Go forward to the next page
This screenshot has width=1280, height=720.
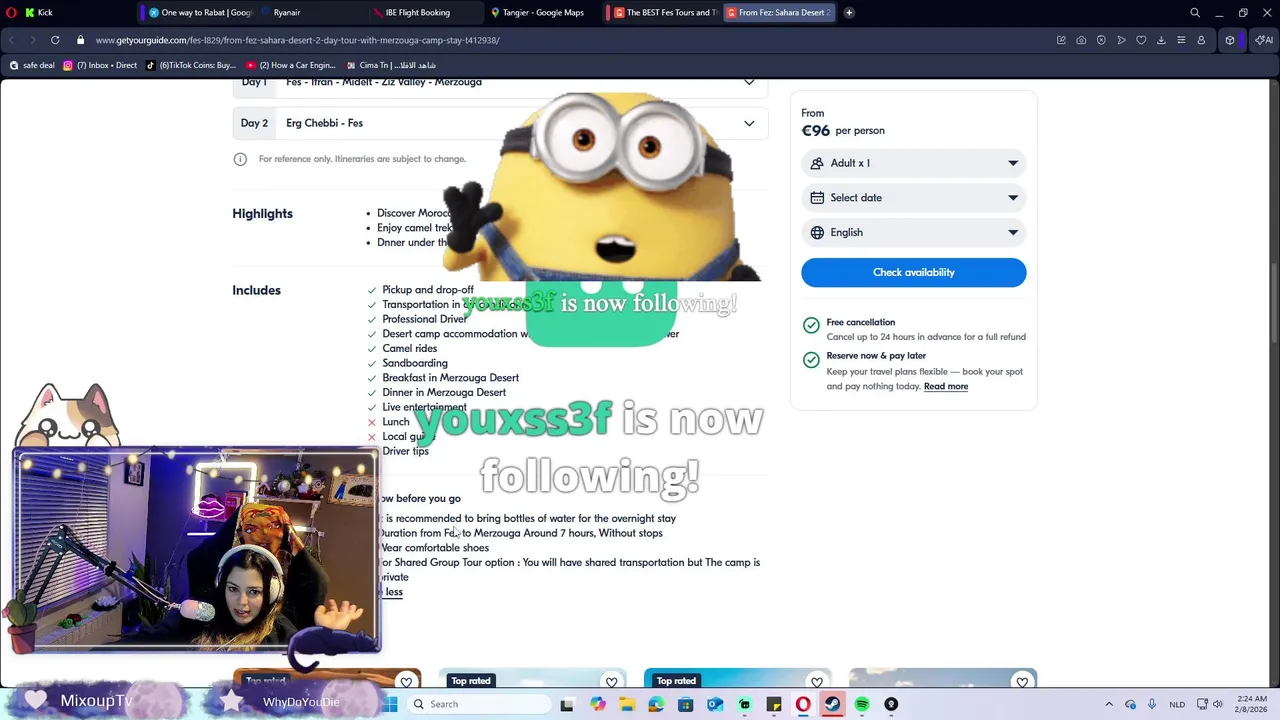[32, 40]
